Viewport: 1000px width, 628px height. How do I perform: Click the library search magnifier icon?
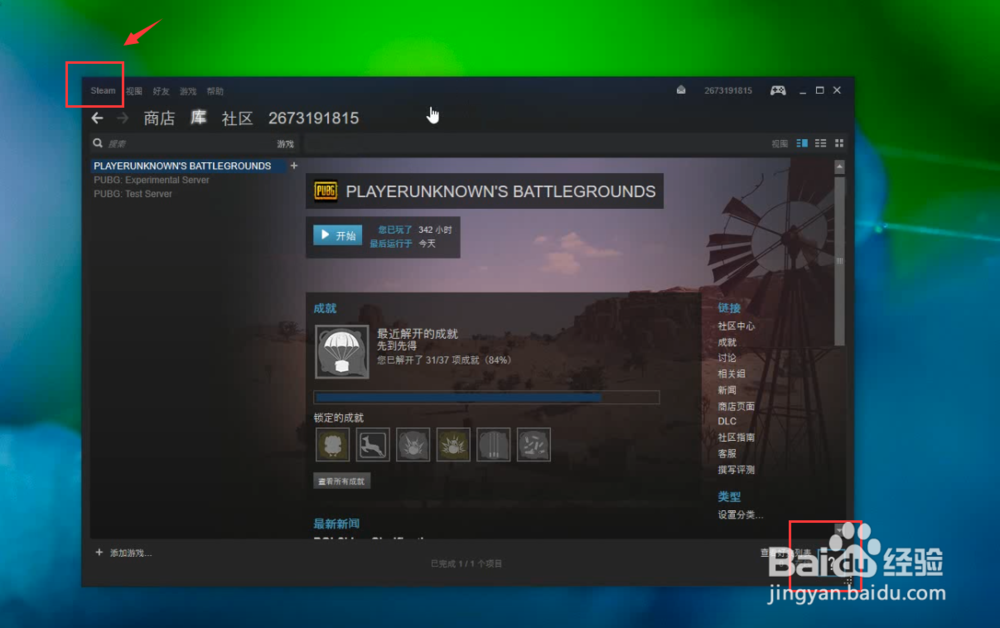pos(98,143)
